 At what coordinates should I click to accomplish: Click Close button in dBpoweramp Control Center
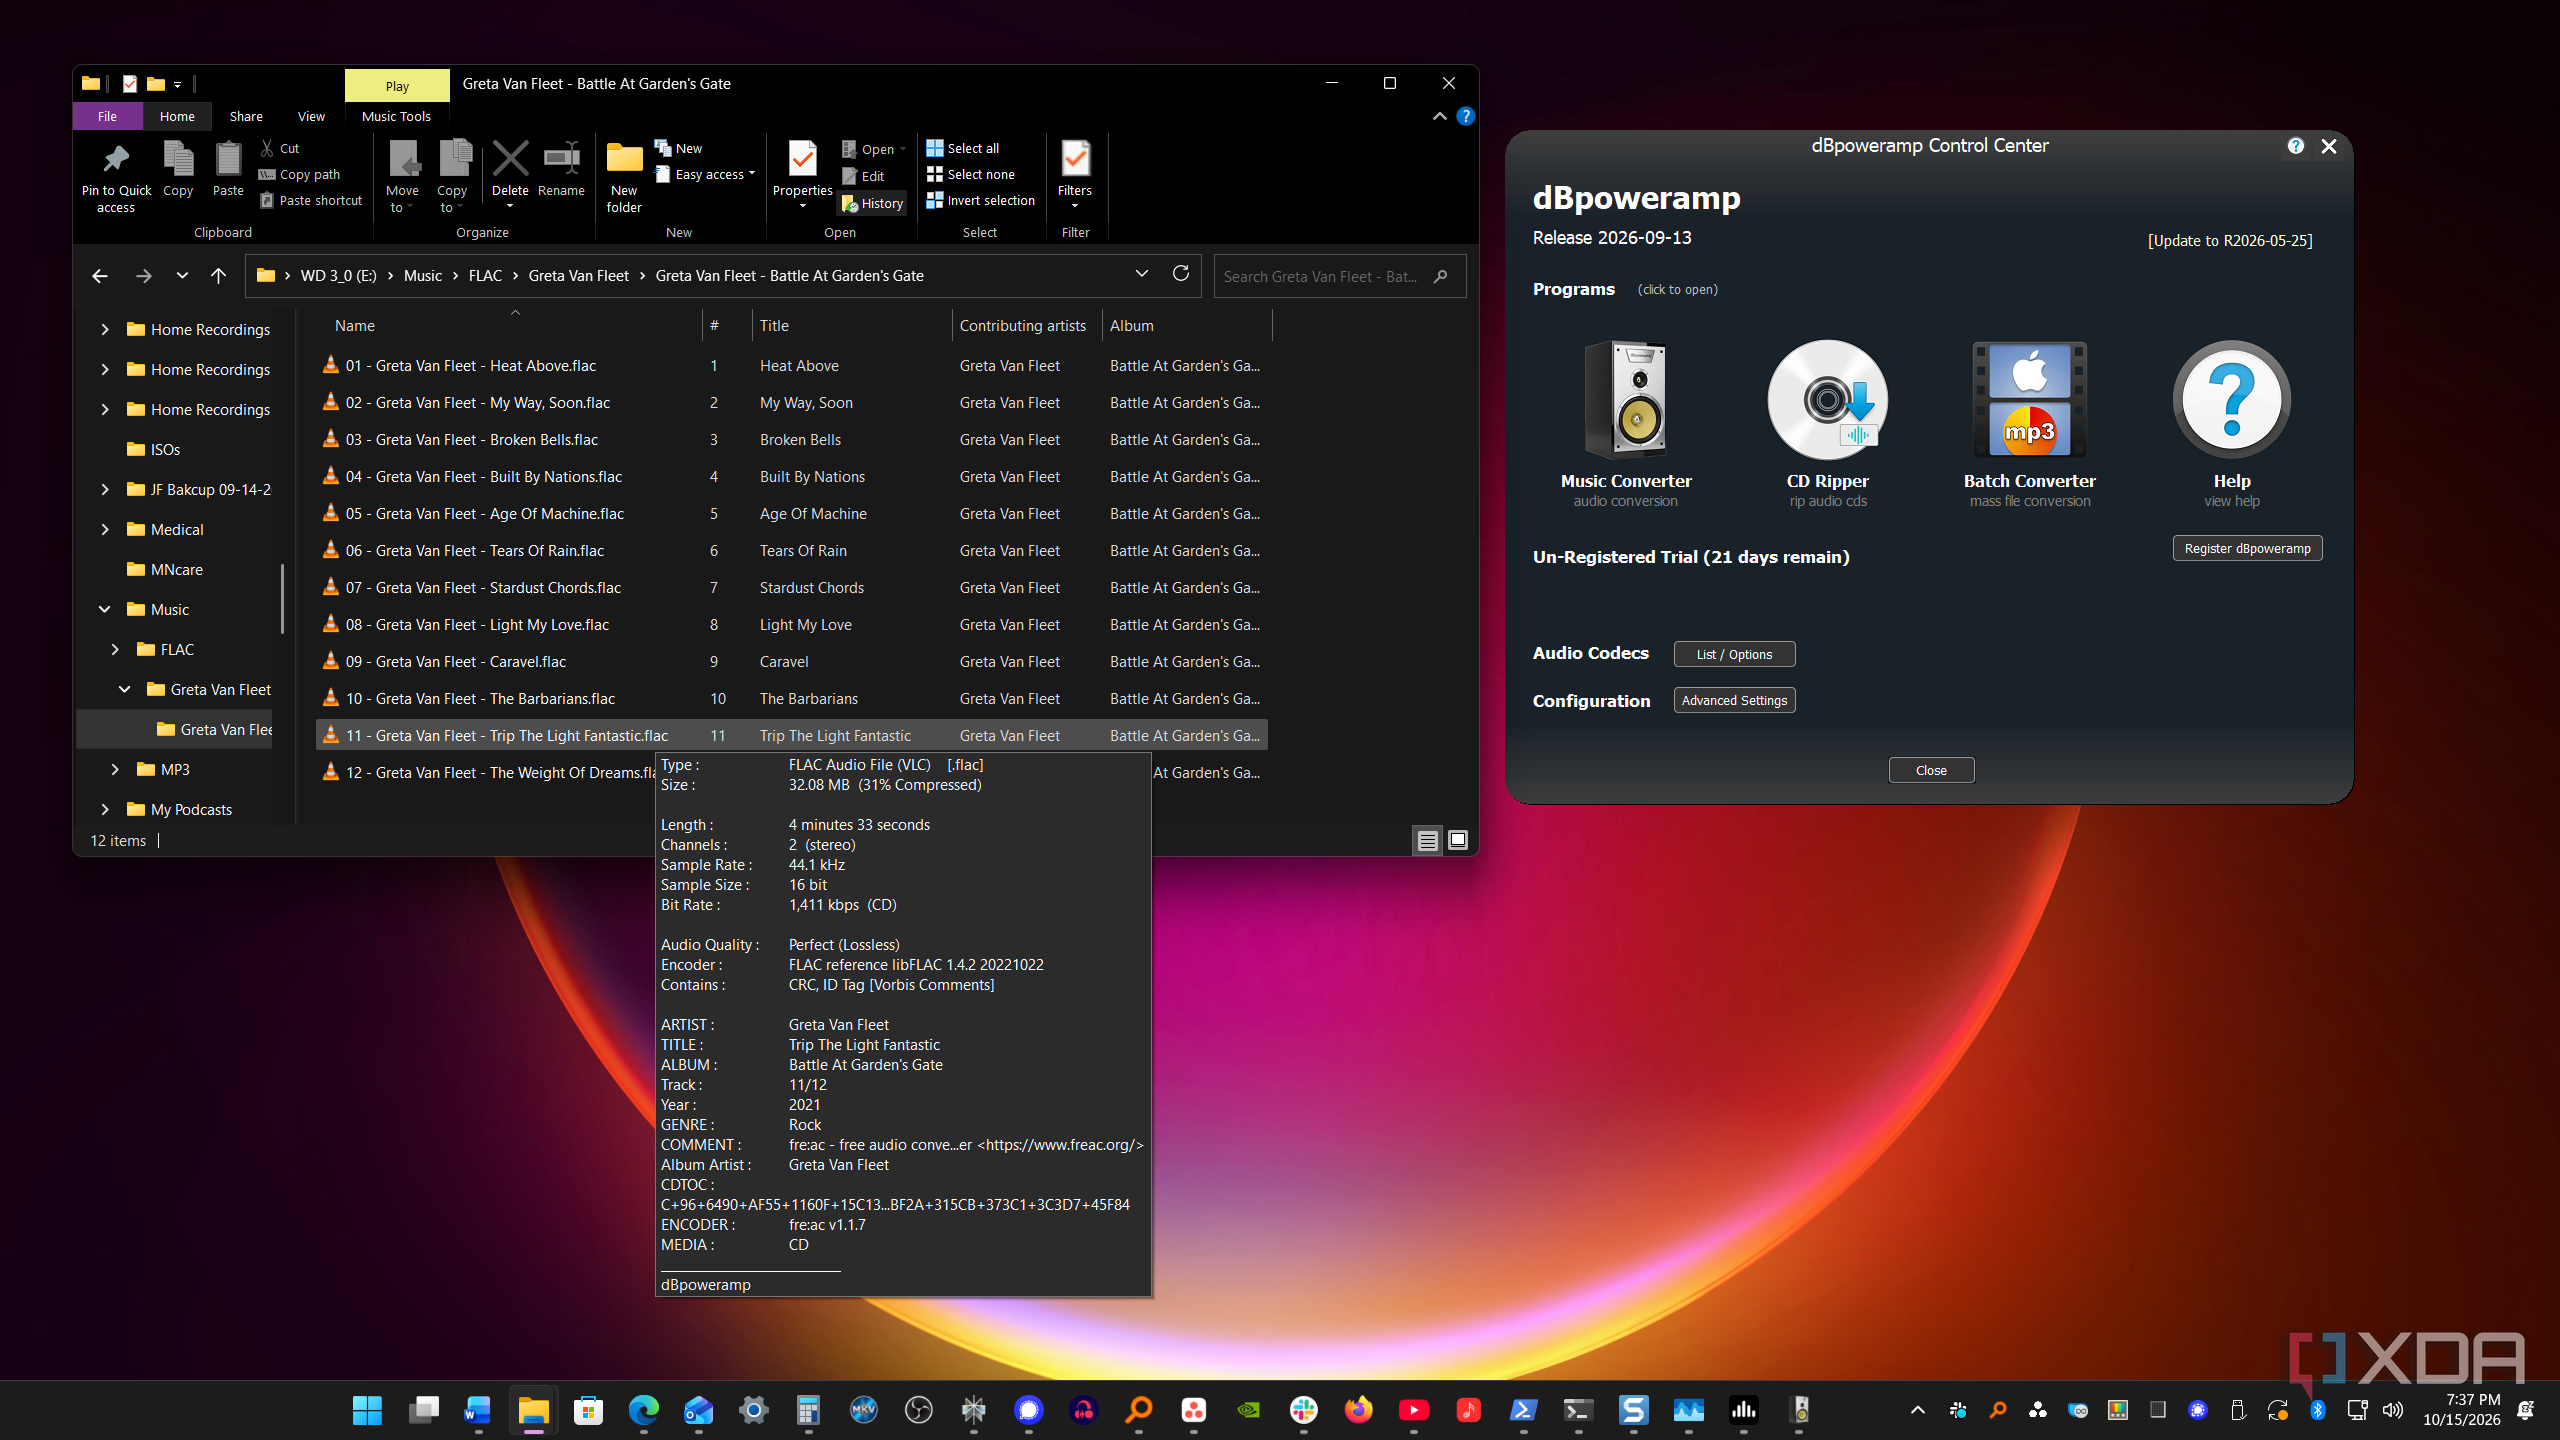pyautogui.click(x=1931, y=770)
